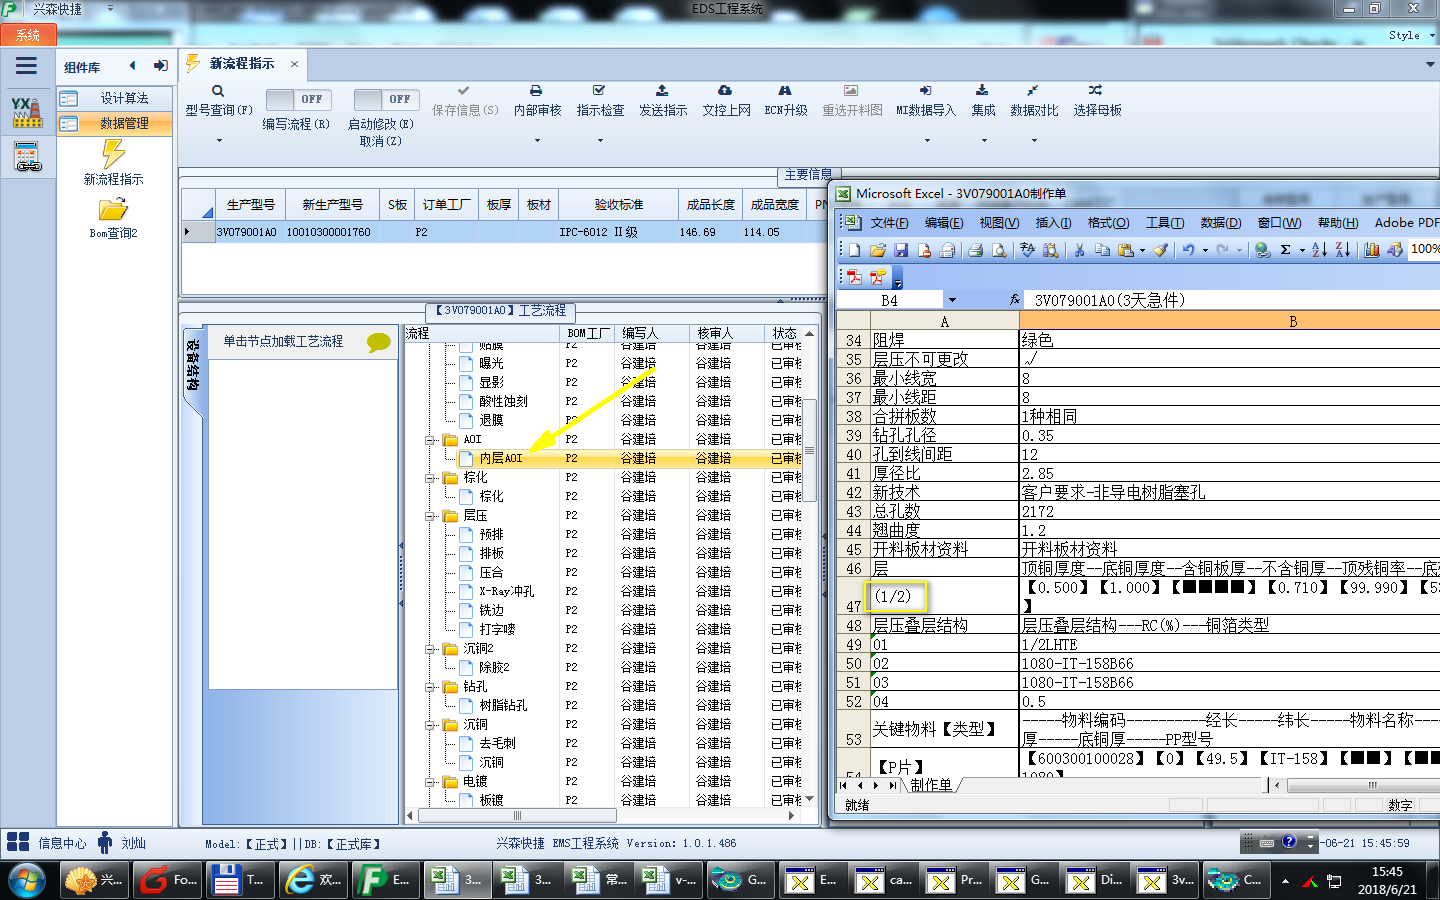Expand the 型号查询 dropdown arrow

click(219, 141)
